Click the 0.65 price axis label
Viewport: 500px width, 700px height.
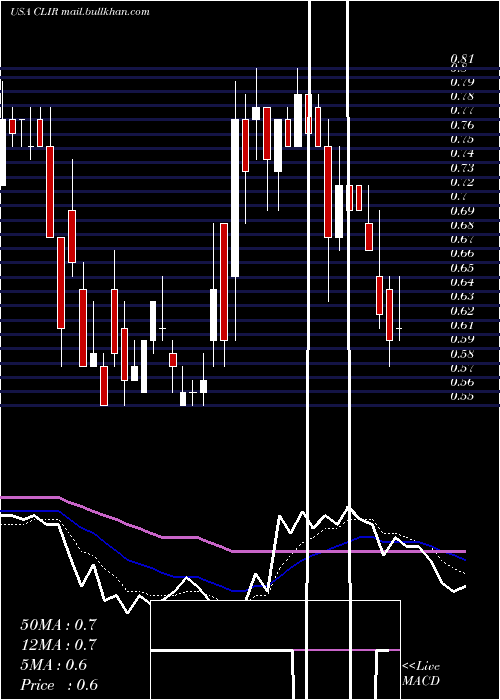coord(462,268)
